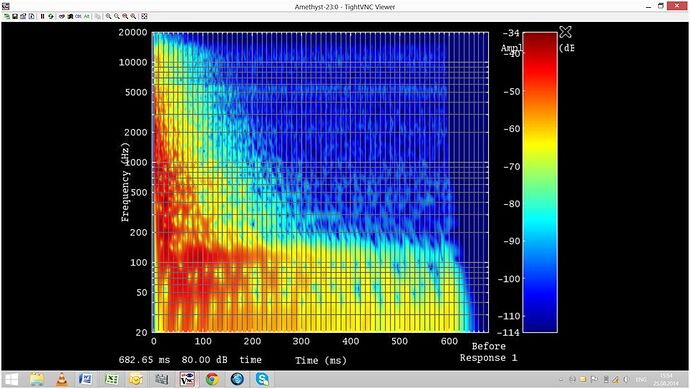Open VLC media player from taskbar
Viewport: 690px width, 389px height.
[62, 379]
